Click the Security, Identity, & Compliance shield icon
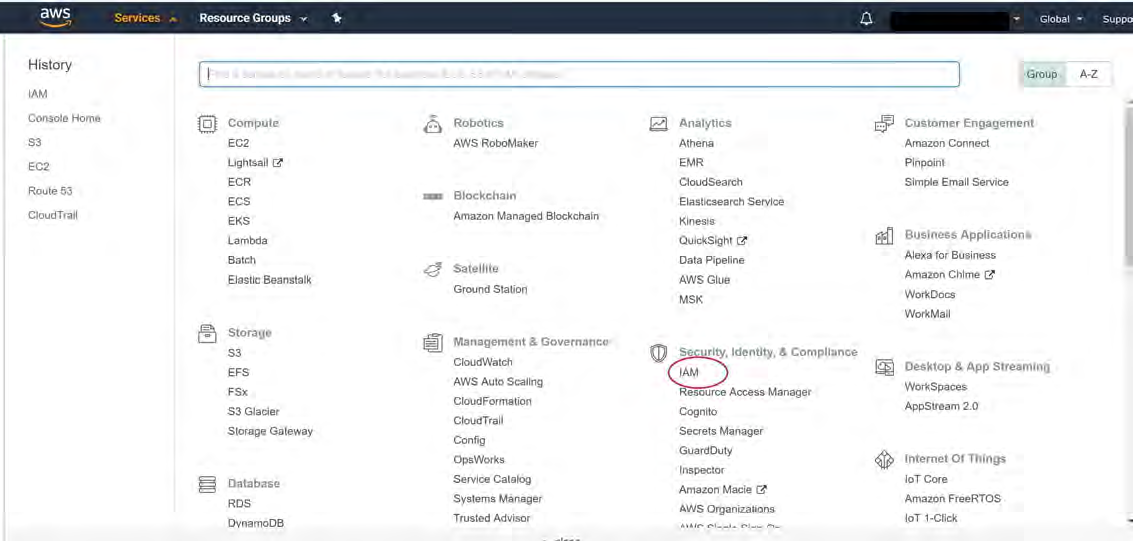This screenshot has height=541, width=1133. coord(658,352)
